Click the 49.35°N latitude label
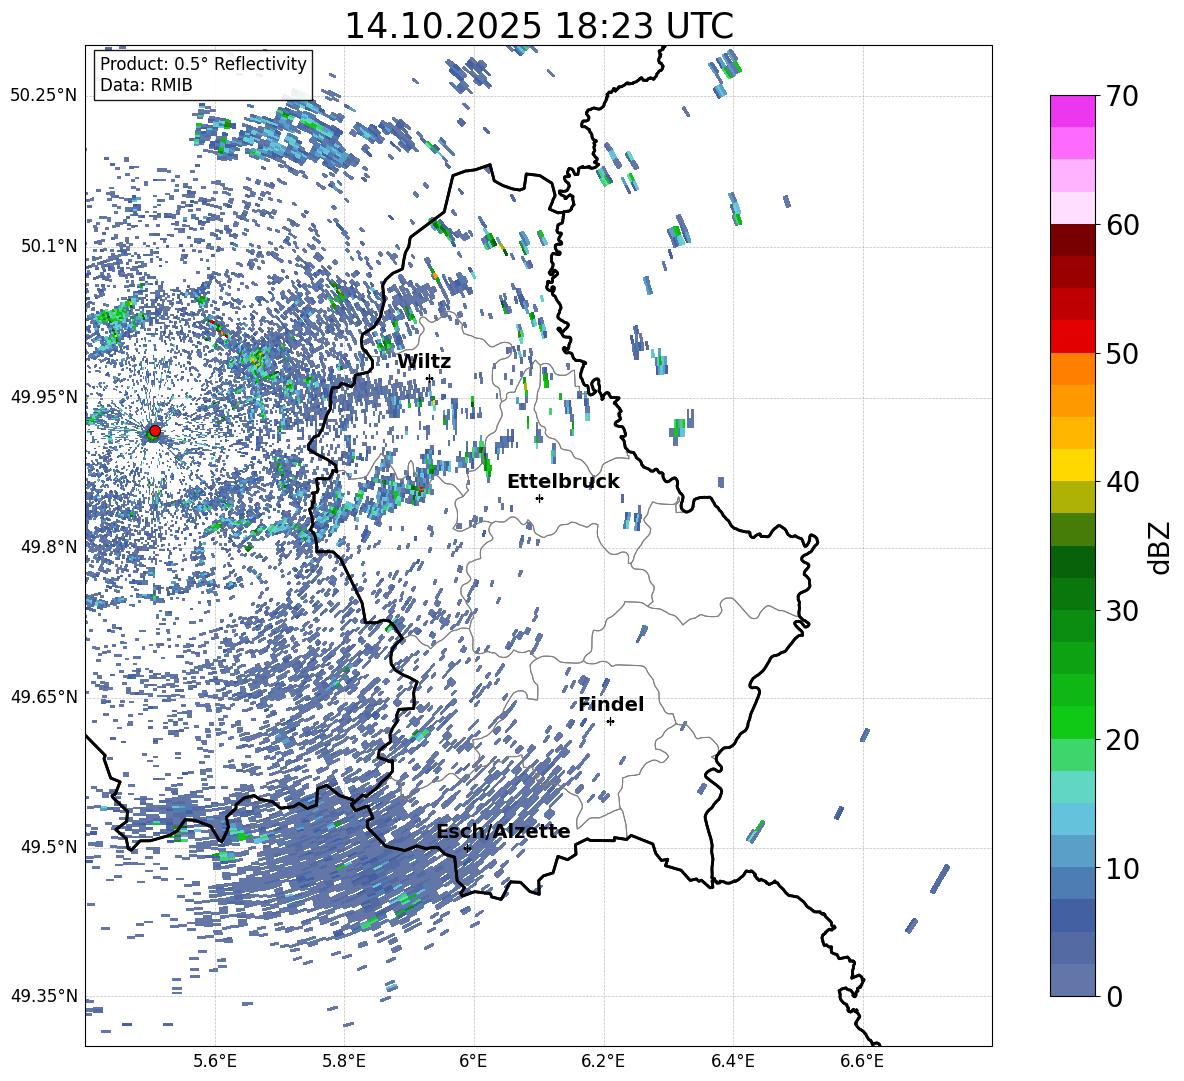Screen dimensions: 1184x1081 44,996
